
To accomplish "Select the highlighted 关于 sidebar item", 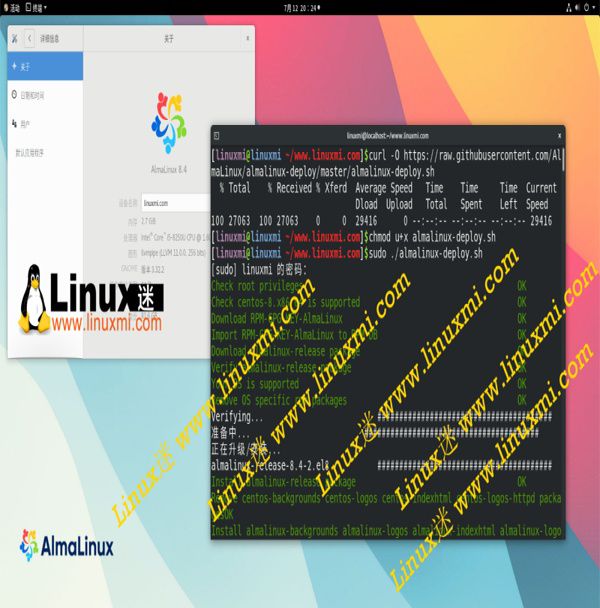I will [45, 66].
